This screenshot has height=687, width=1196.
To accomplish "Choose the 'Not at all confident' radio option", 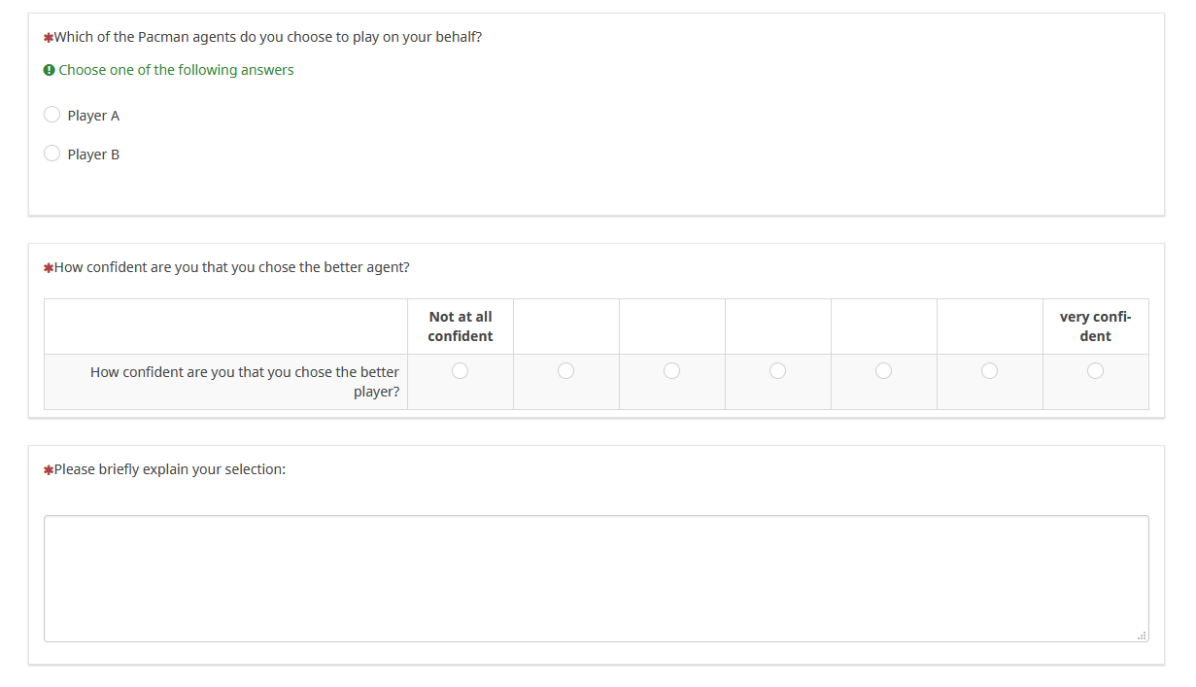I will click(460, 371).
